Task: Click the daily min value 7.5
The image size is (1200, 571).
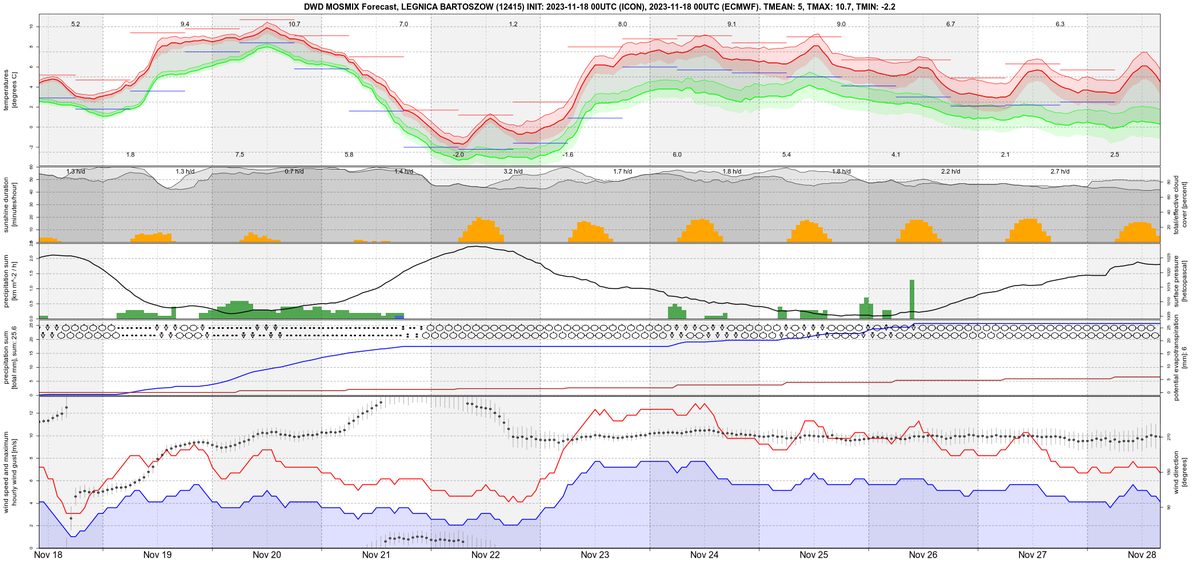Action: point(239,155)
